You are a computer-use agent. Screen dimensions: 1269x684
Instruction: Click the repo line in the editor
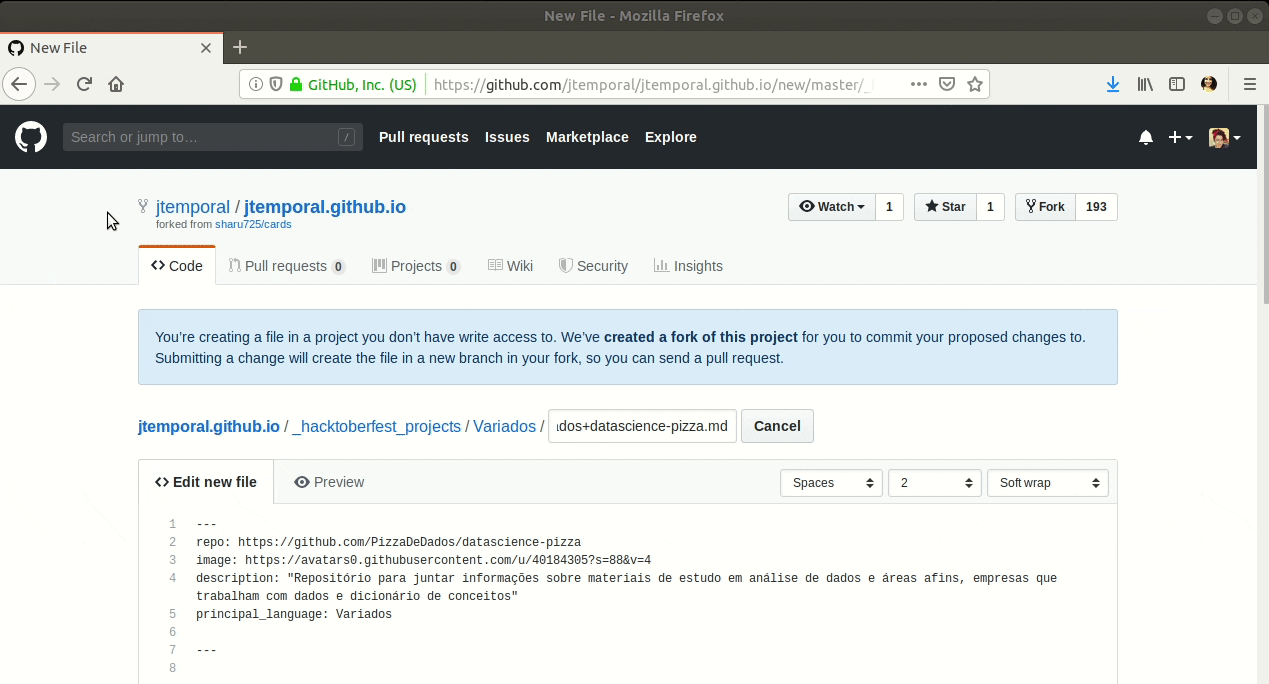pyautogui.click(x=388, y=542)
